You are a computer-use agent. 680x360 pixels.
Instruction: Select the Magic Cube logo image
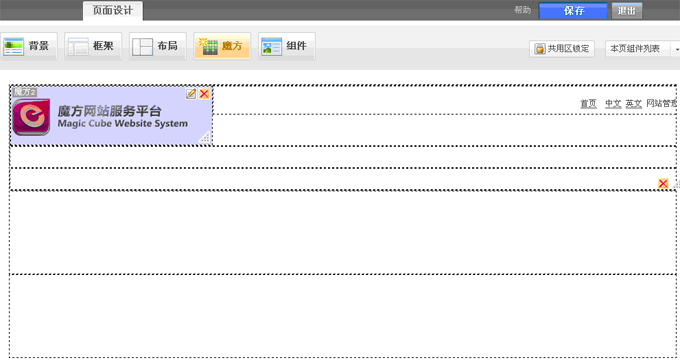pos(31,117)
